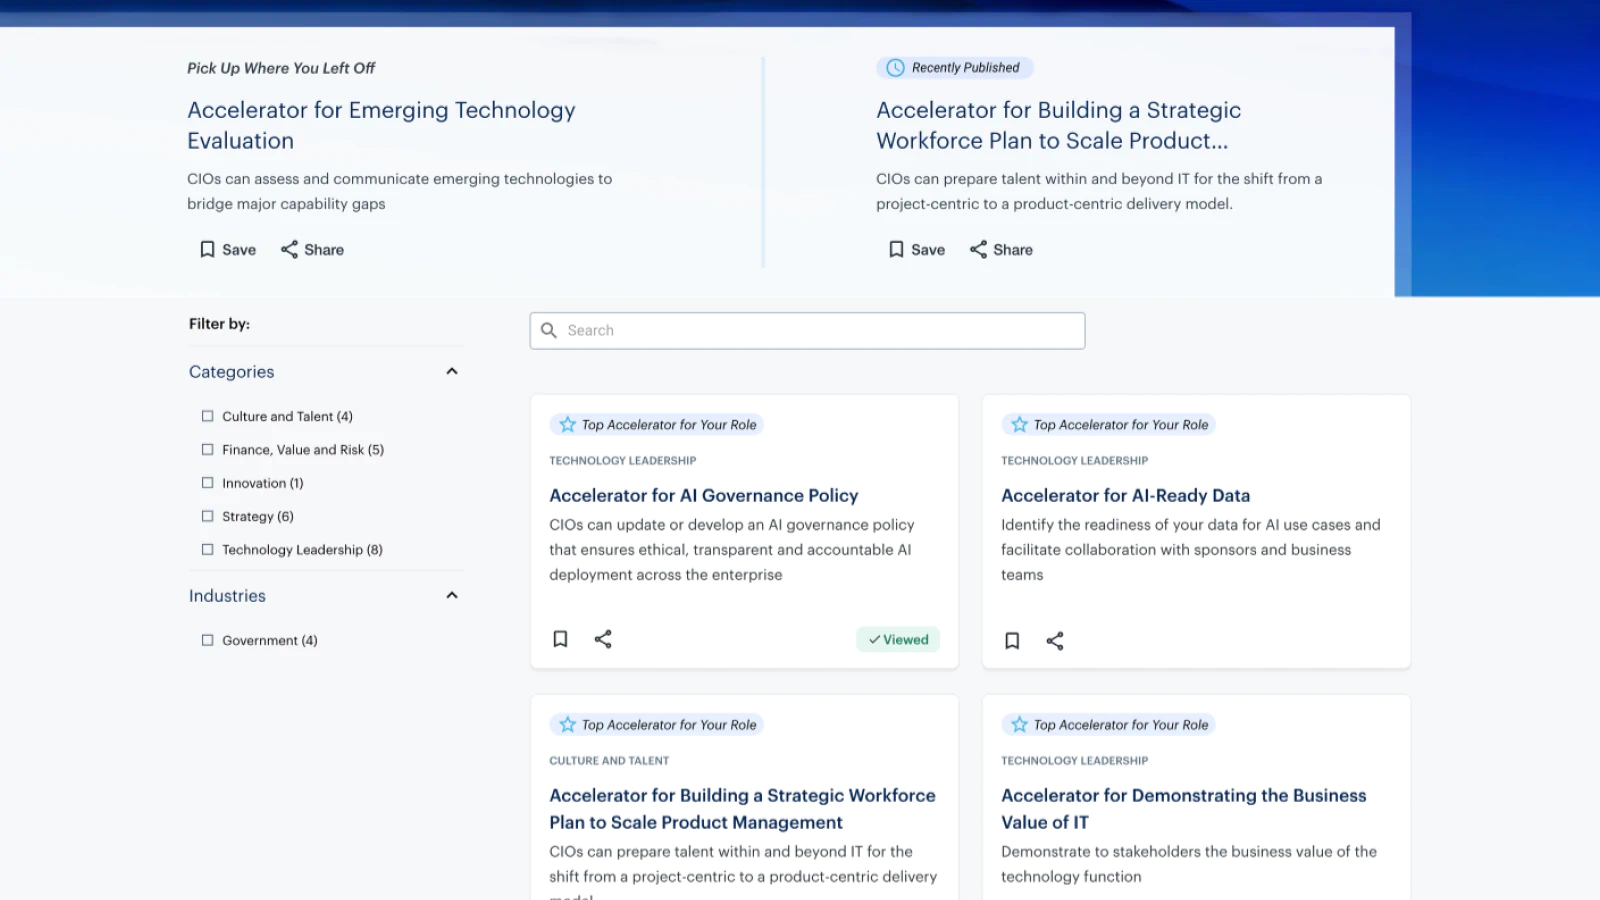Viewport: 1600px width, 900px height.
Task: Check the Culture and Talent filter checkbox
Action: 207,416
